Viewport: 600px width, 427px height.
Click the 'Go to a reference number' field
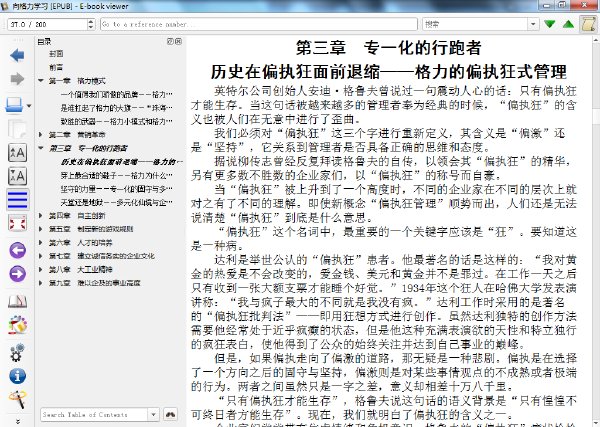coord(259,24)
